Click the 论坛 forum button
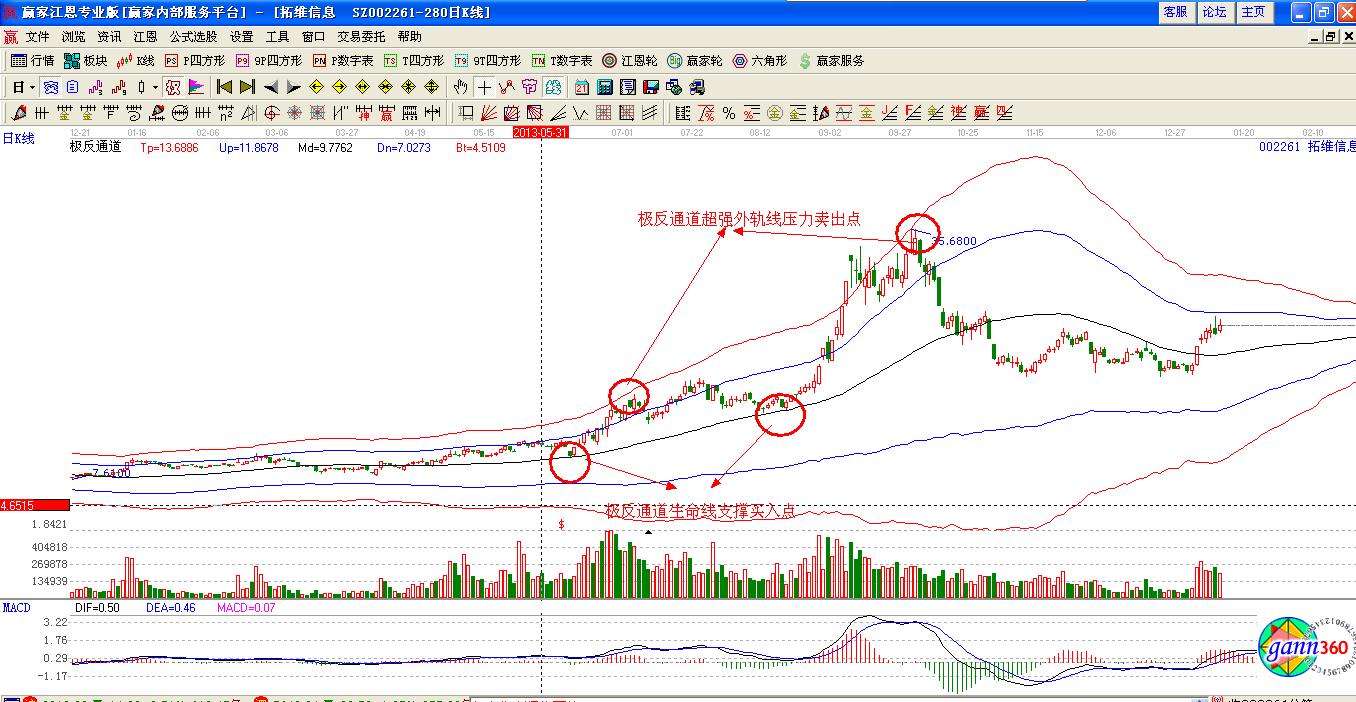 pos(1214,12)
